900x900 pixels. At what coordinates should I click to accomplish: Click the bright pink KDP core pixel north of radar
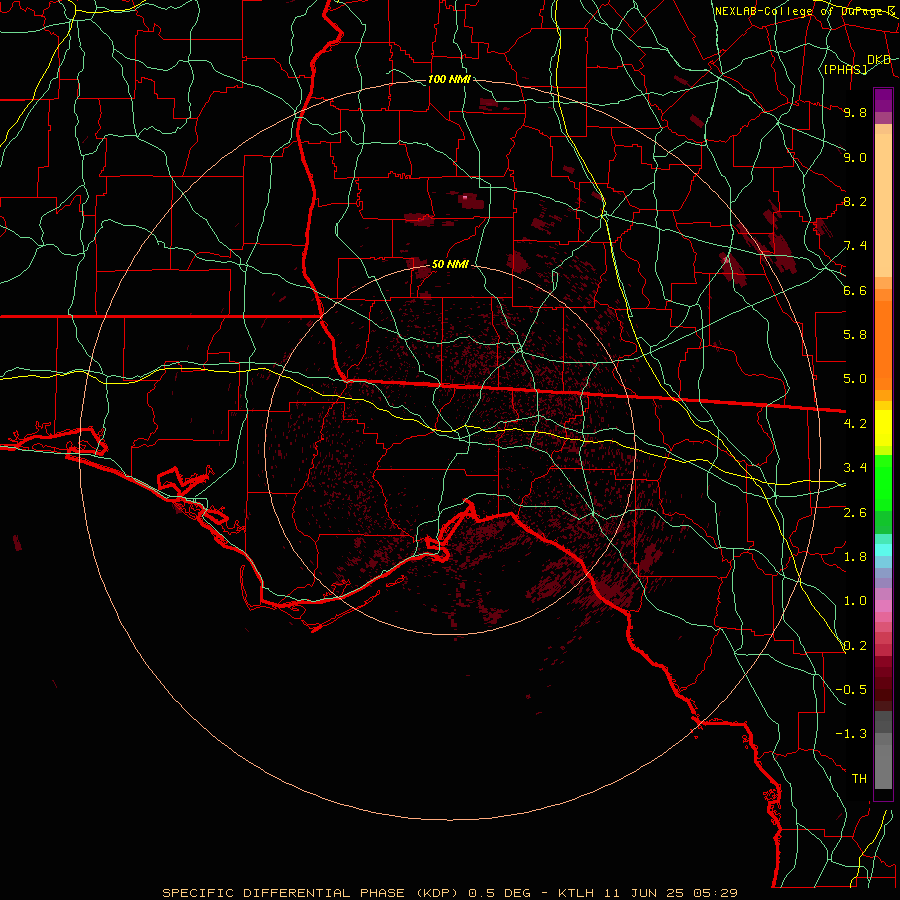tap(465, 197)
